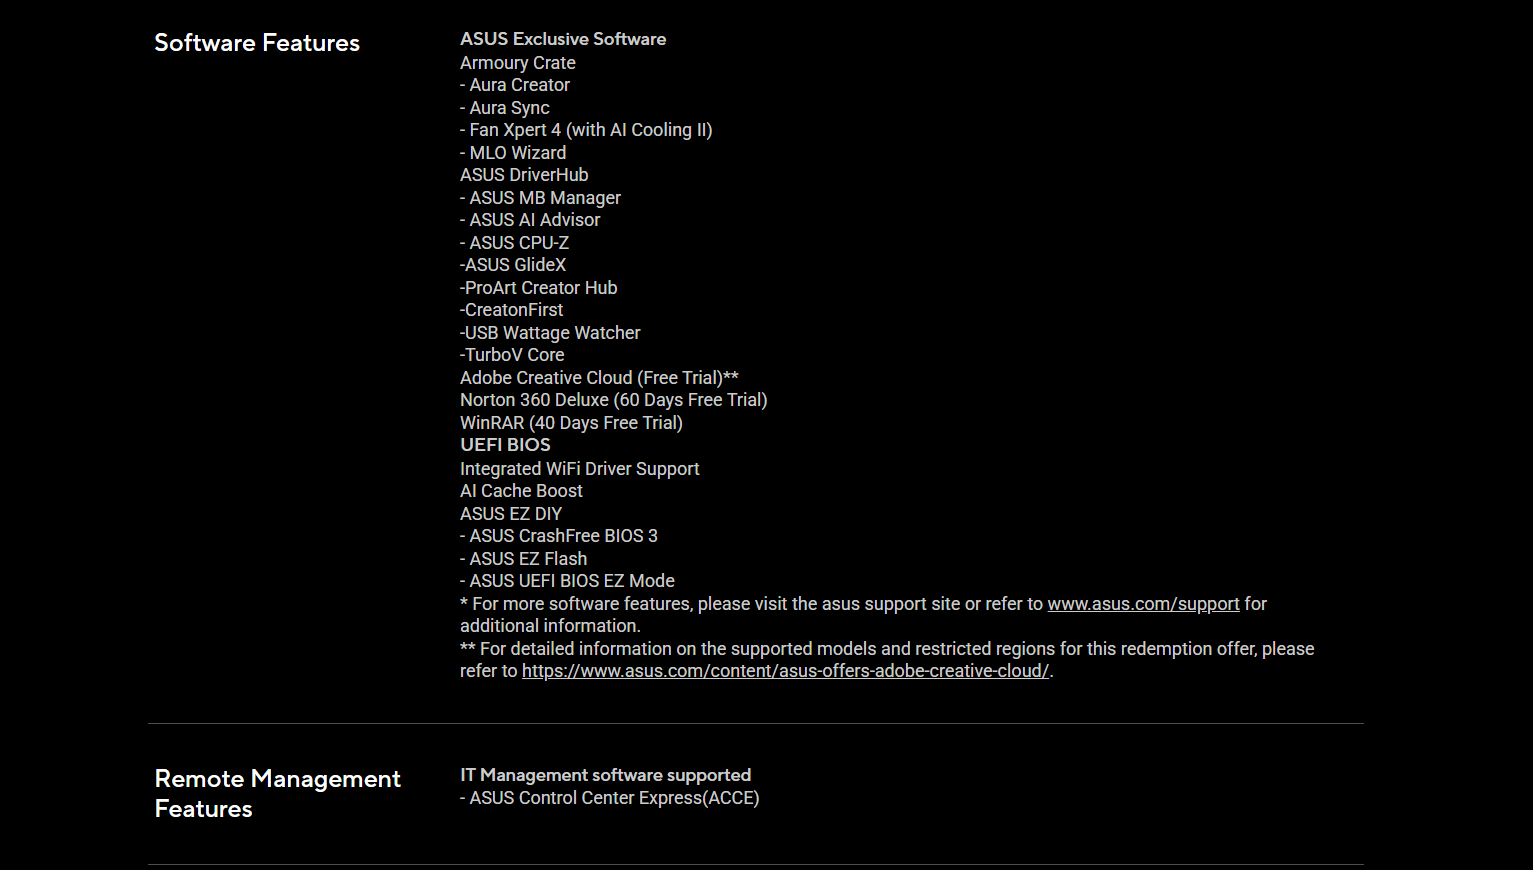Click the Norton 360 Deluxe trial line
Viewport: 1533px width, 870px height.
[x=613, y=400]
